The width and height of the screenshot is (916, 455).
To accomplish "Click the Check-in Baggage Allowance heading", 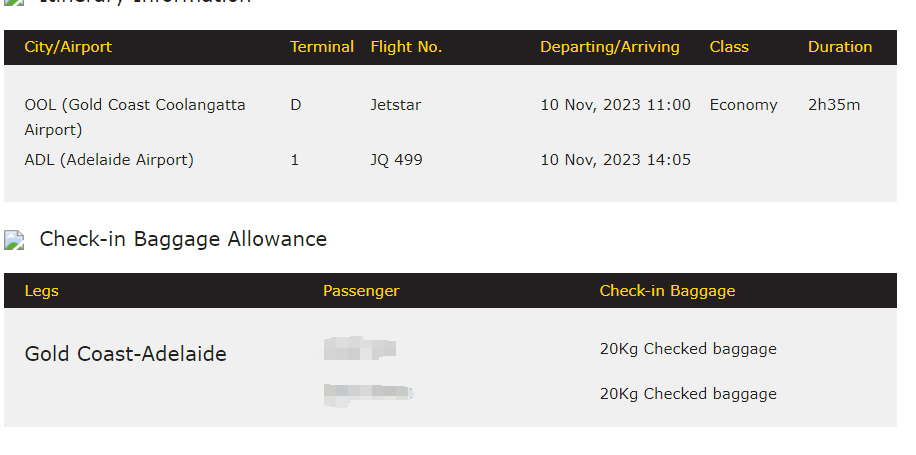I will point(183,239).
